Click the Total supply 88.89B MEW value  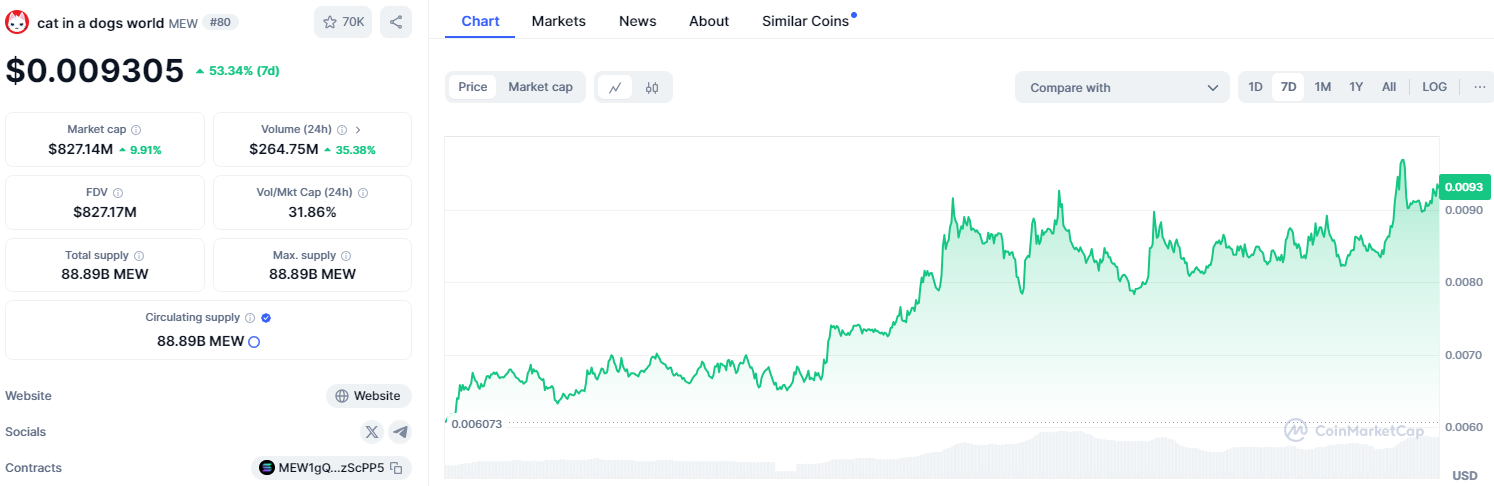coord(105,274)
